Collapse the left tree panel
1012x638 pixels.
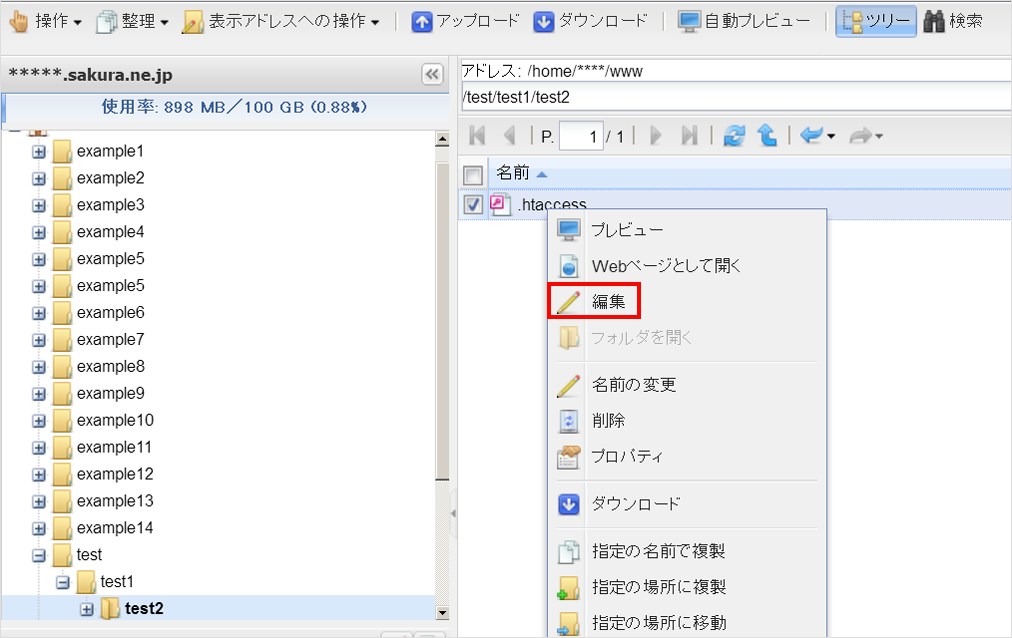[432, 74]
